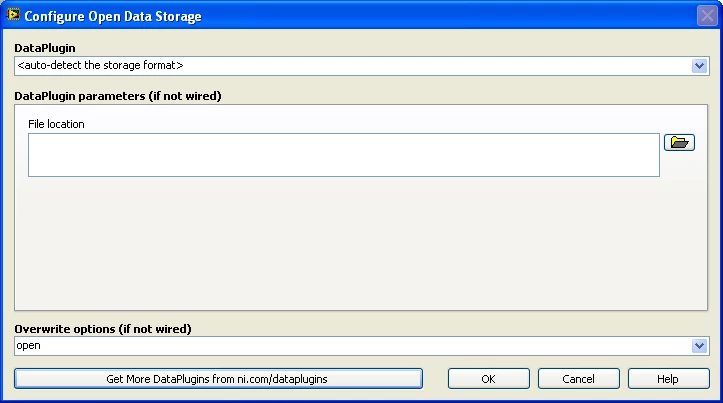Close the Configure Open Data Storage window
This screenshot has width=723, height=403.
click(707, 16)
